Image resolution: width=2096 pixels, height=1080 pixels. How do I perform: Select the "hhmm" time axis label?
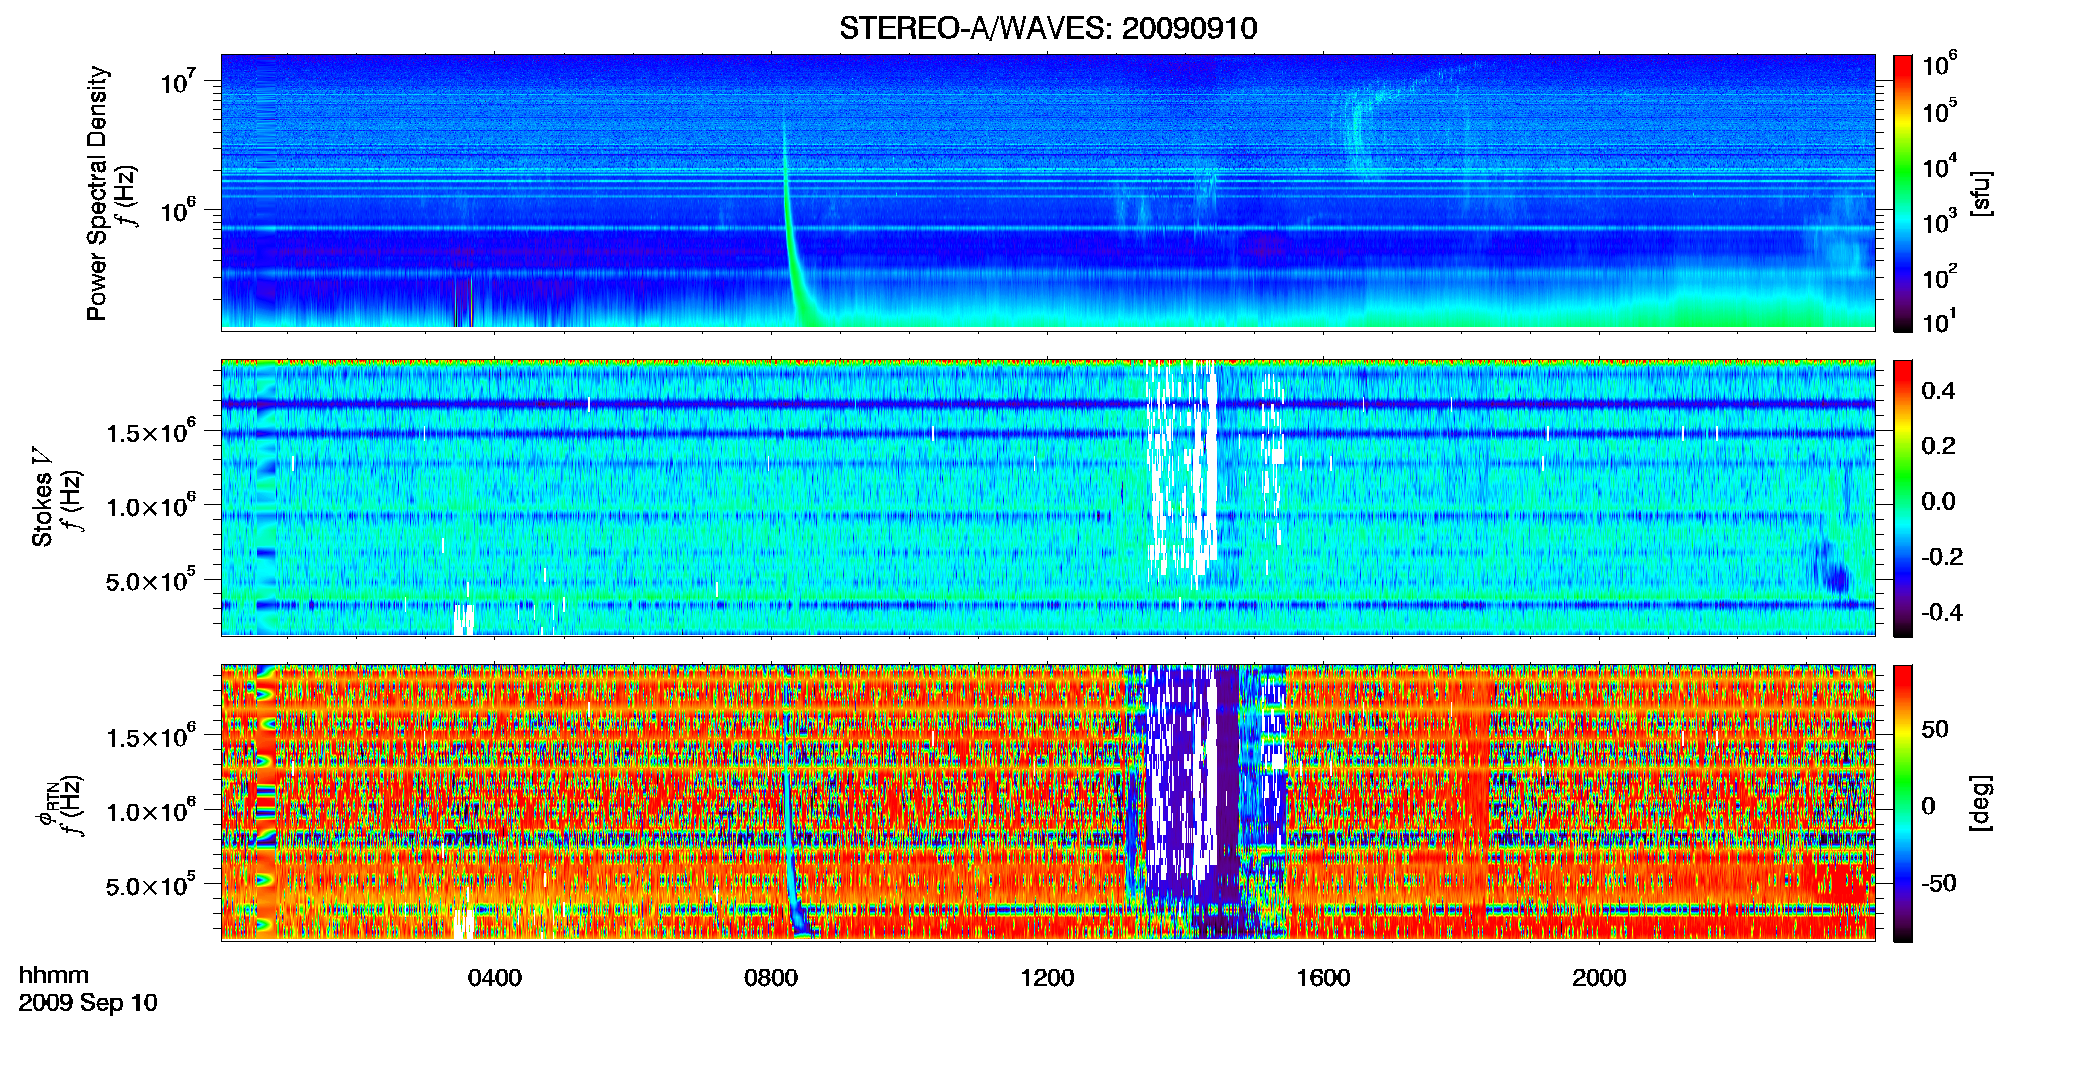coord(54,975)
